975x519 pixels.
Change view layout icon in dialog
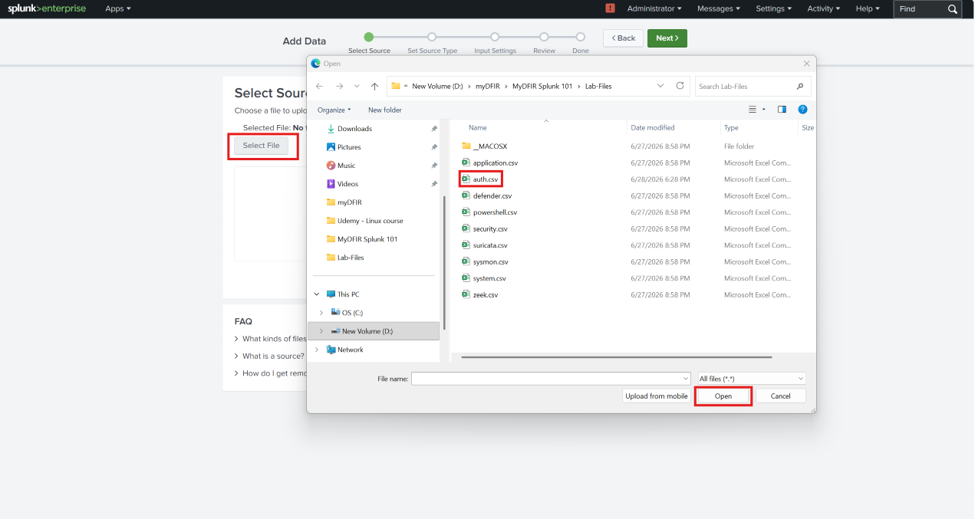pos(752,109)
